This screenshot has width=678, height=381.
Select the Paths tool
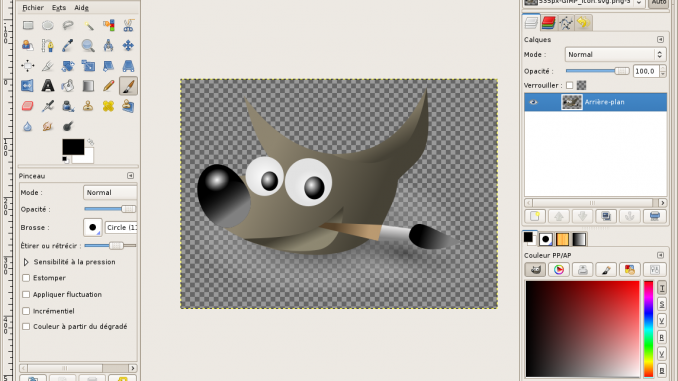[48, 45]
